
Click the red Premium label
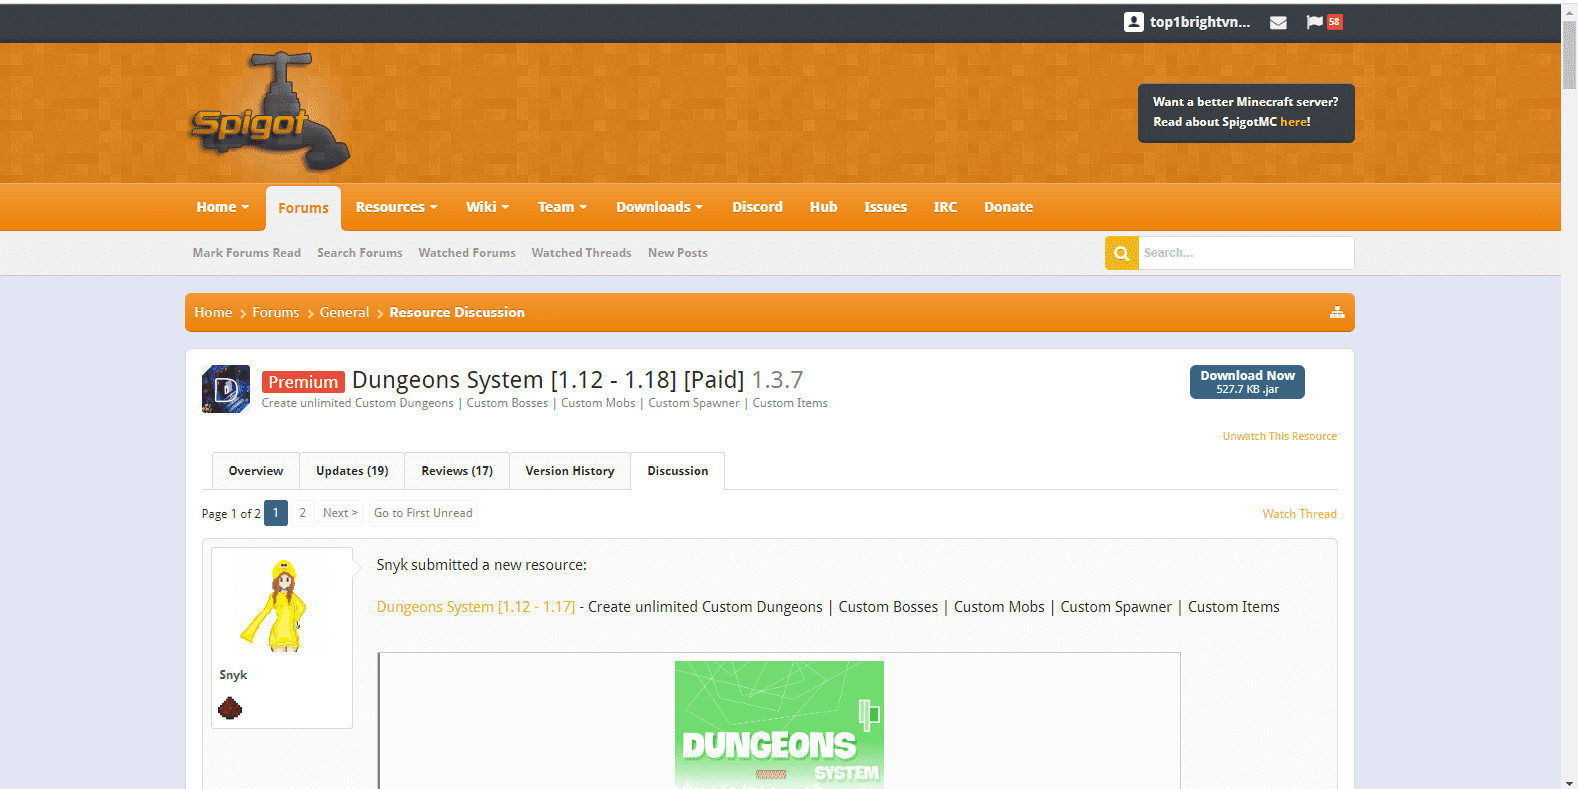[x=303, y=382]
